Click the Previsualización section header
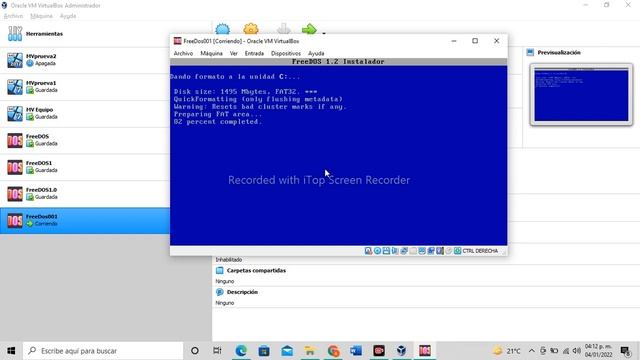Viewport: 640px width, 360px height. (559, 53)
